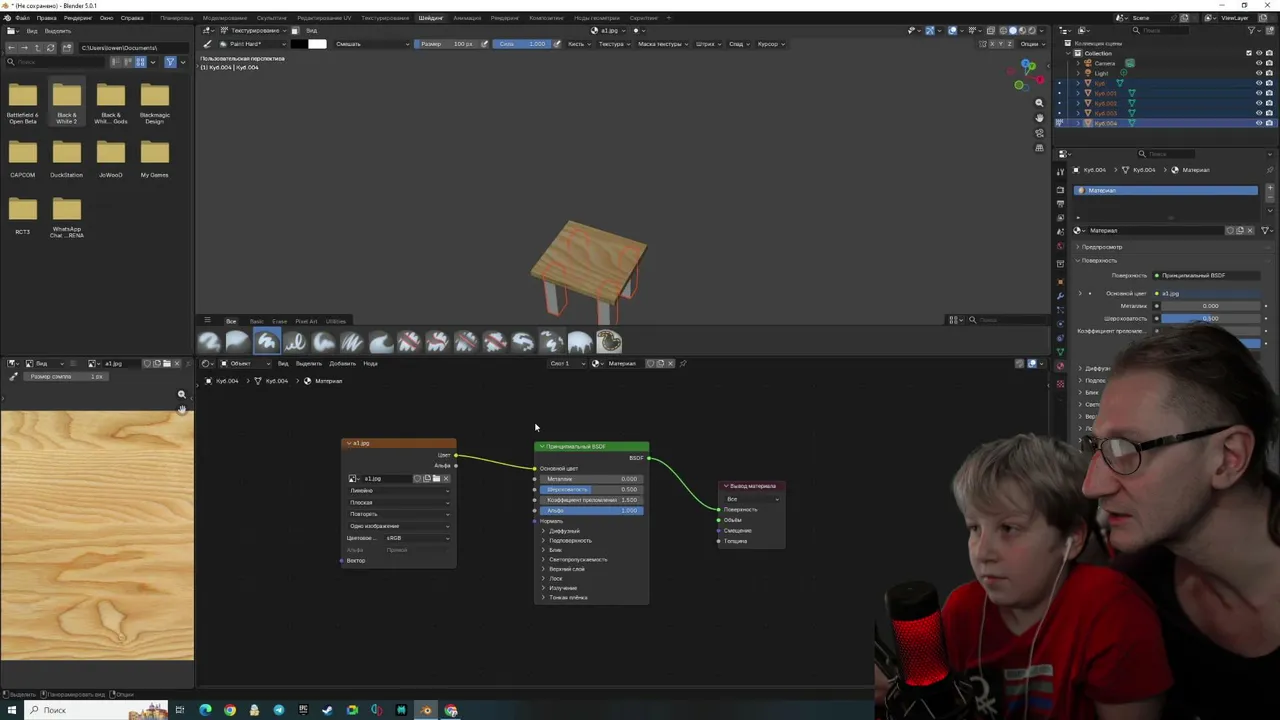
Task: Add a material slot with the plus button
Action: (1270, 188)
